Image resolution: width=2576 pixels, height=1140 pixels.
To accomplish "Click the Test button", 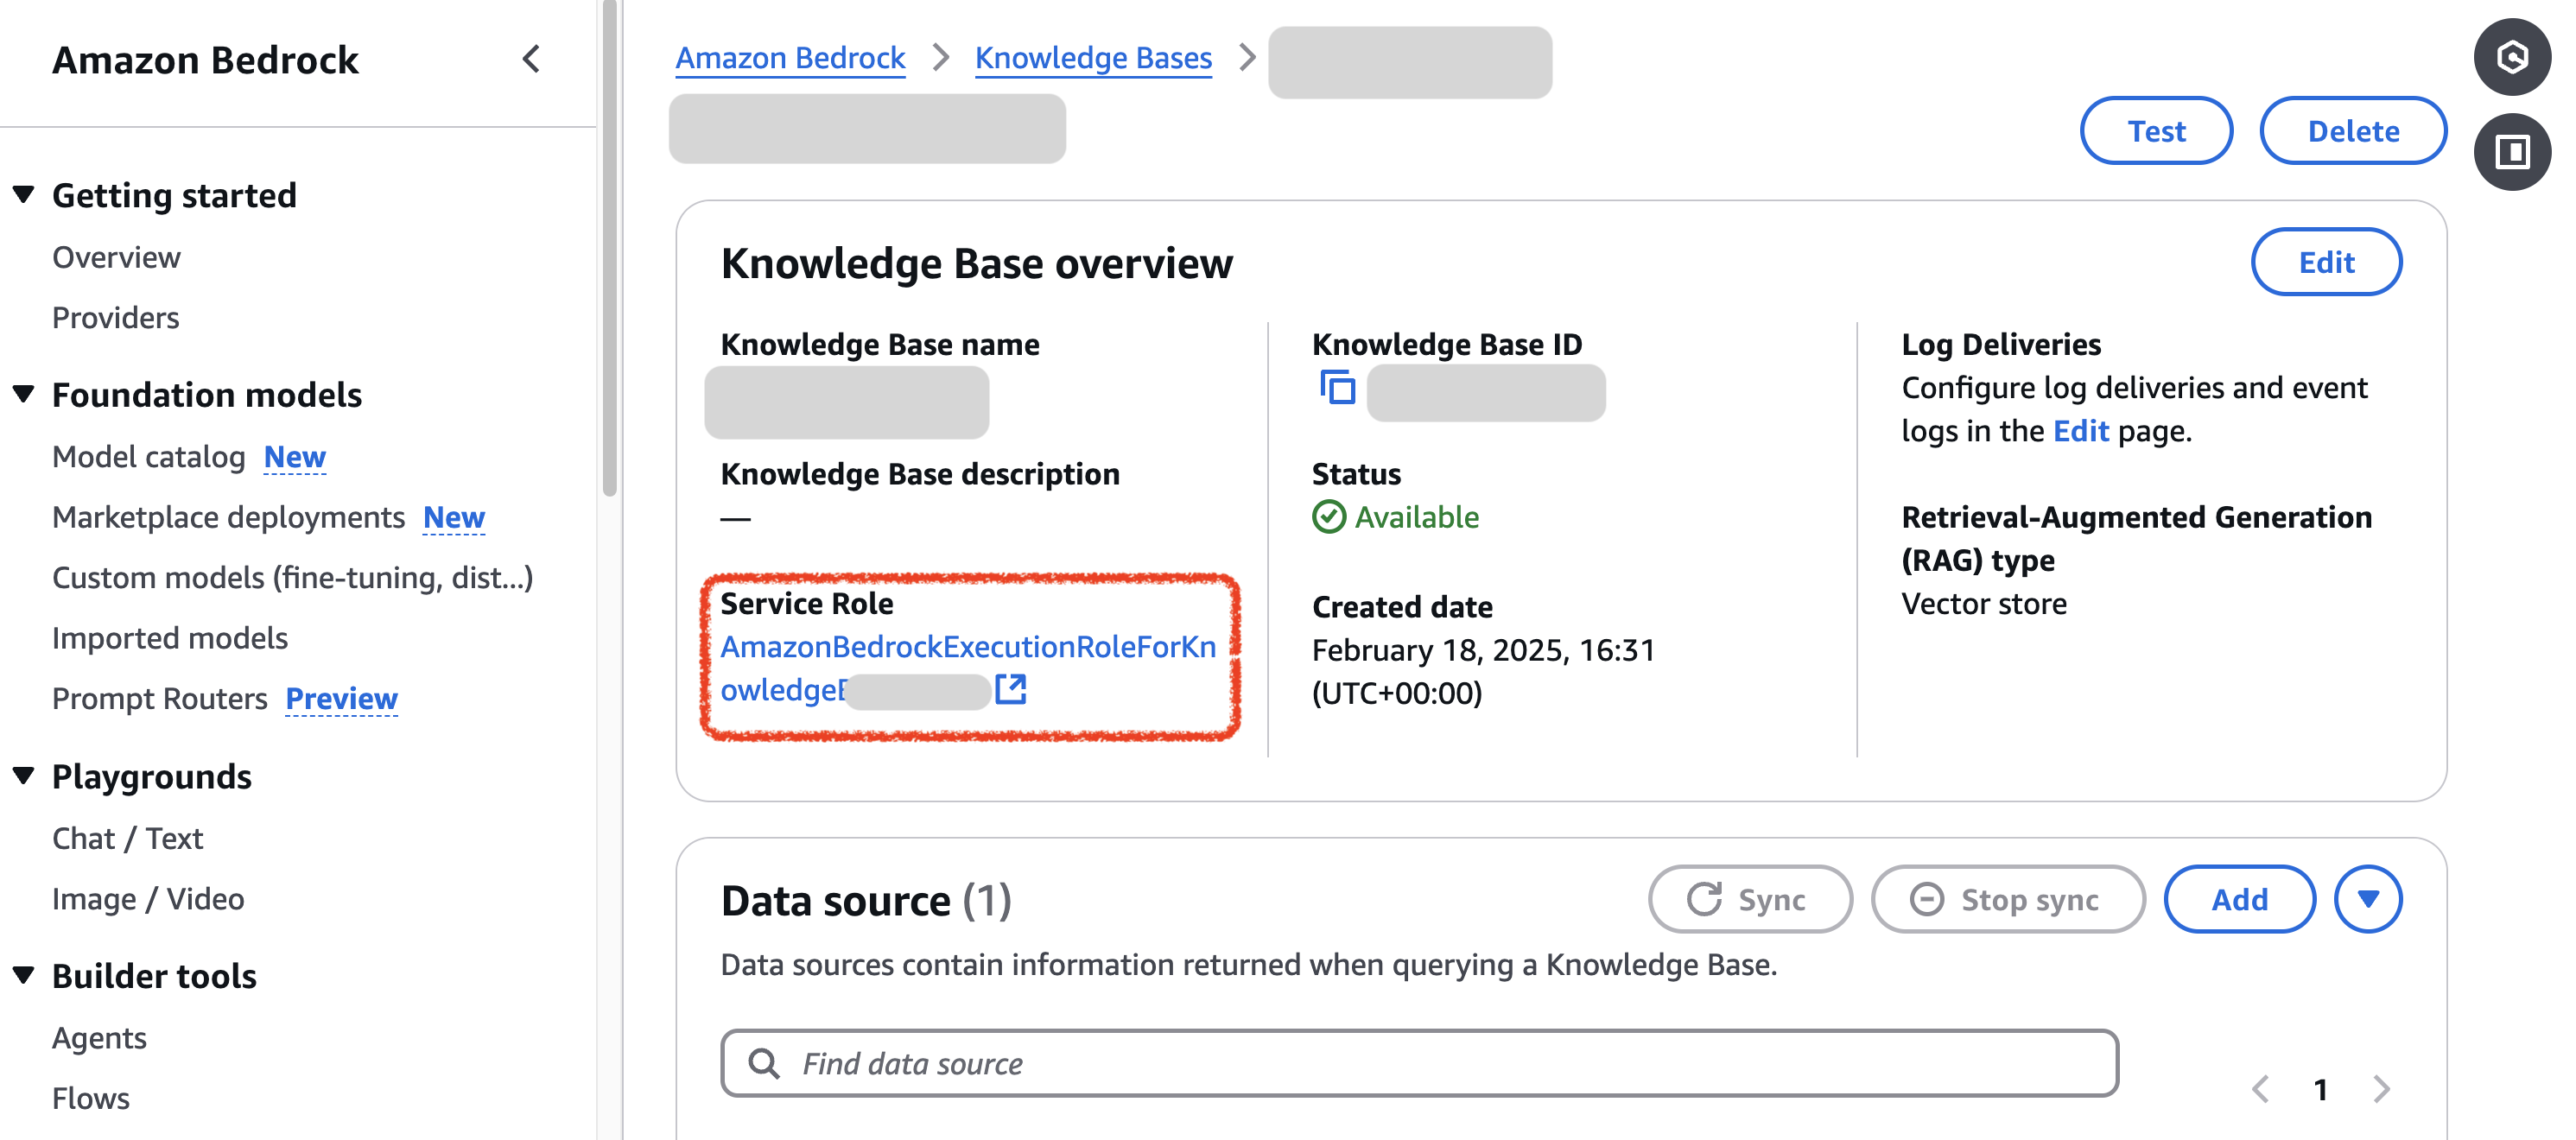I will 2156,130.
